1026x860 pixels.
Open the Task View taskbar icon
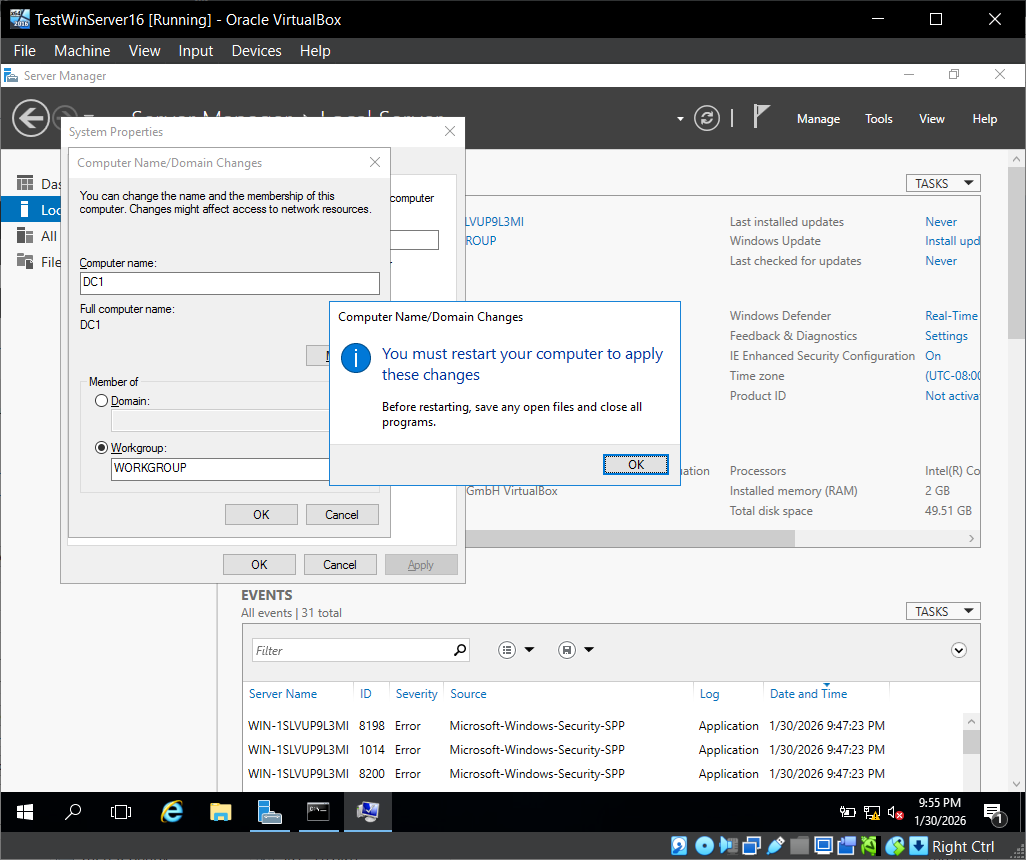click(121, 812)
